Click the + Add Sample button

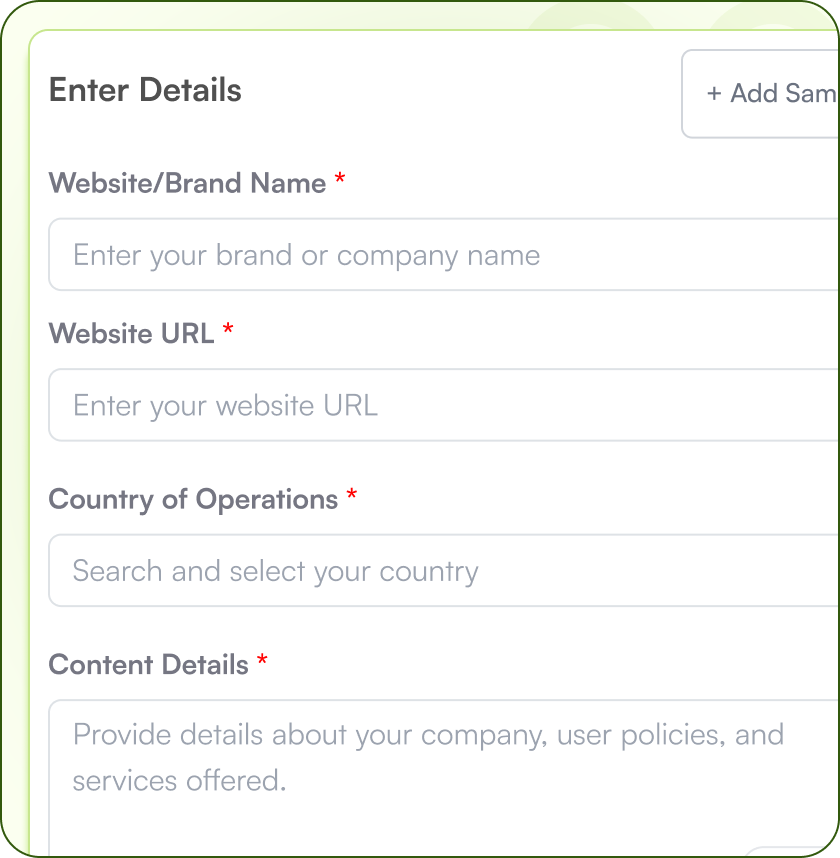pyautogui.click(x=770, y=93)
